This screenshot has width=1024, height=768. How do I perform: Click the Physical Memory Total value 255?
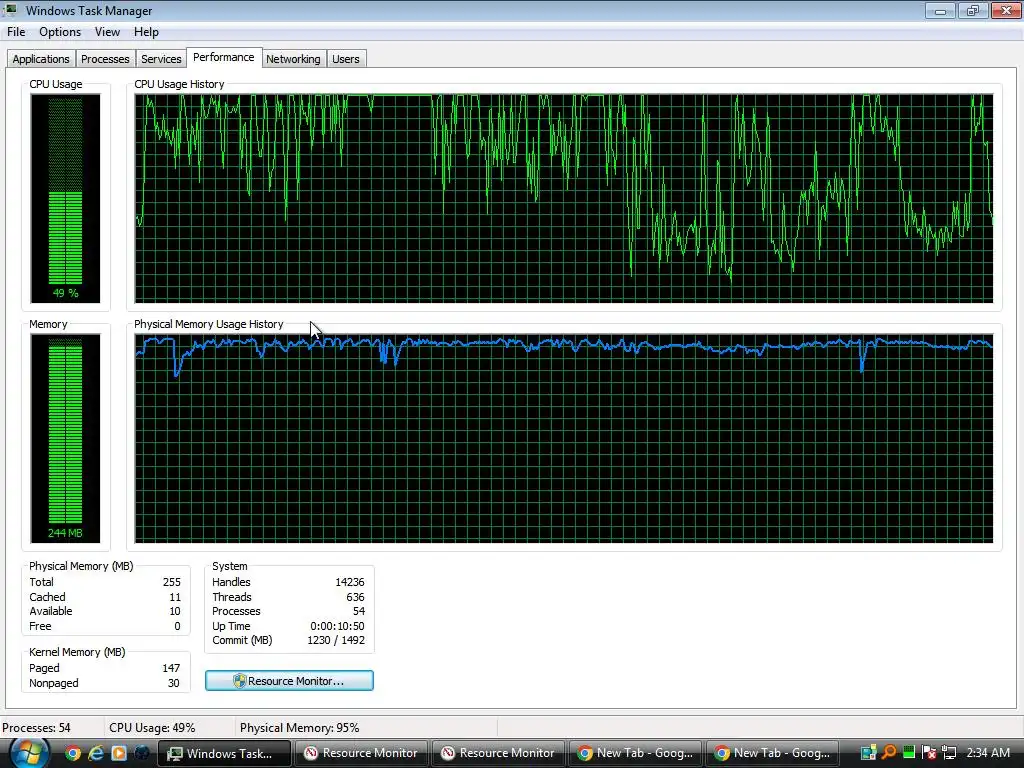click(x=172, y=582)
